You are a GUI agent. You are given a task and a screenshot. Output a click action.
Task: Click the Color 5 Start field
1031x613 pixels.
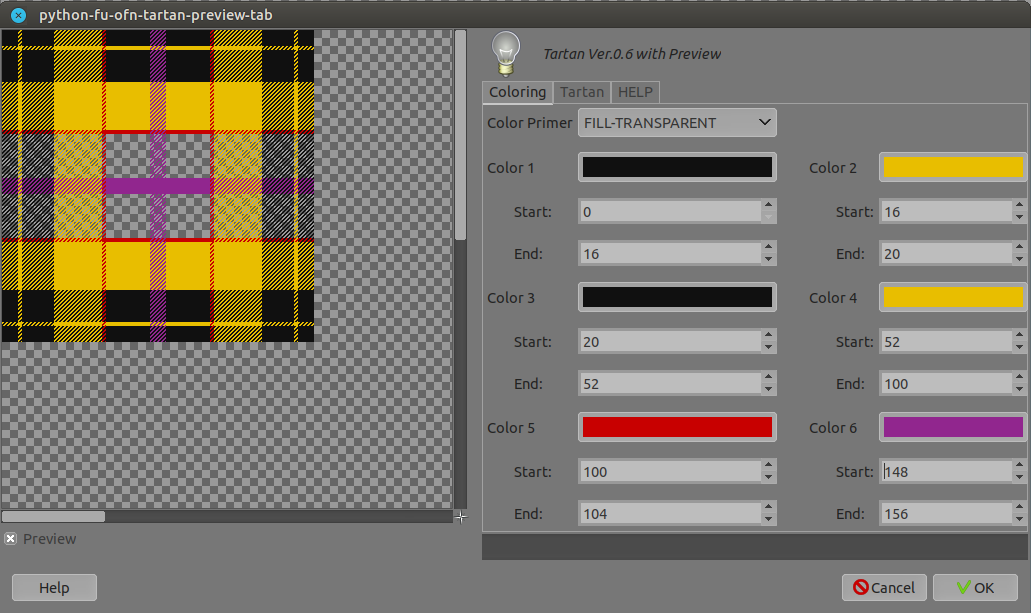(x=670, y=472)
